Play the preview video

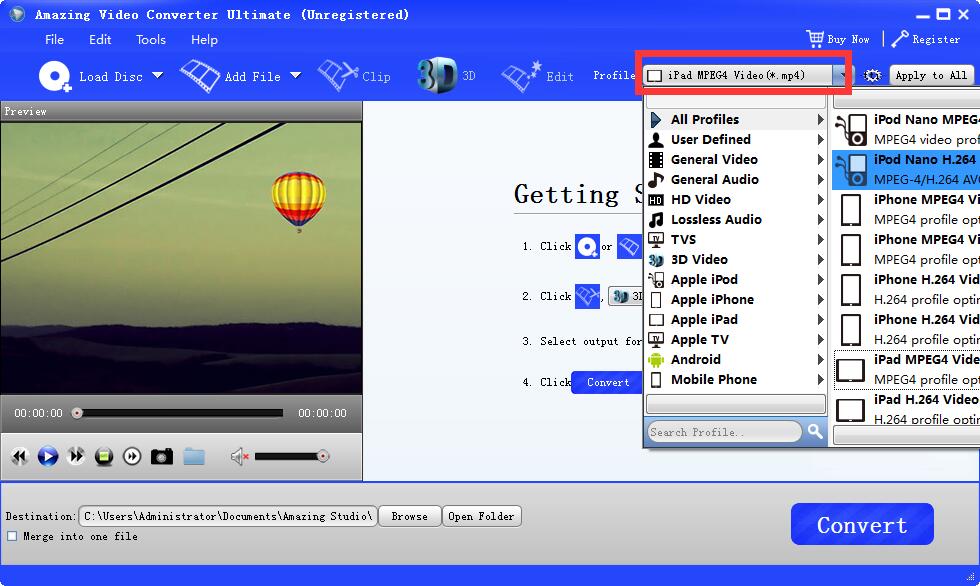pyautogui.click(x=48, y=456)
